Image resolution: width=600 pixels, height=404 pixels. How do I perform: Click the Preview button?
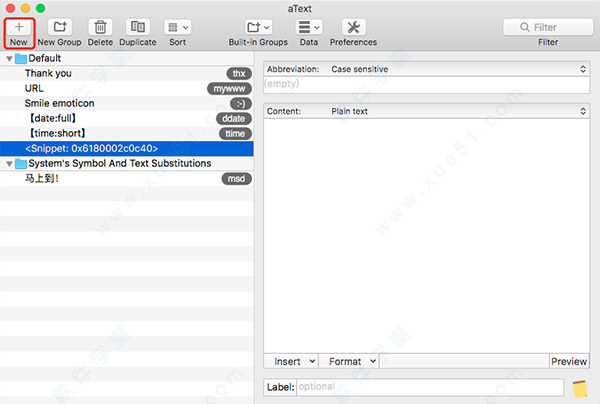569,362
